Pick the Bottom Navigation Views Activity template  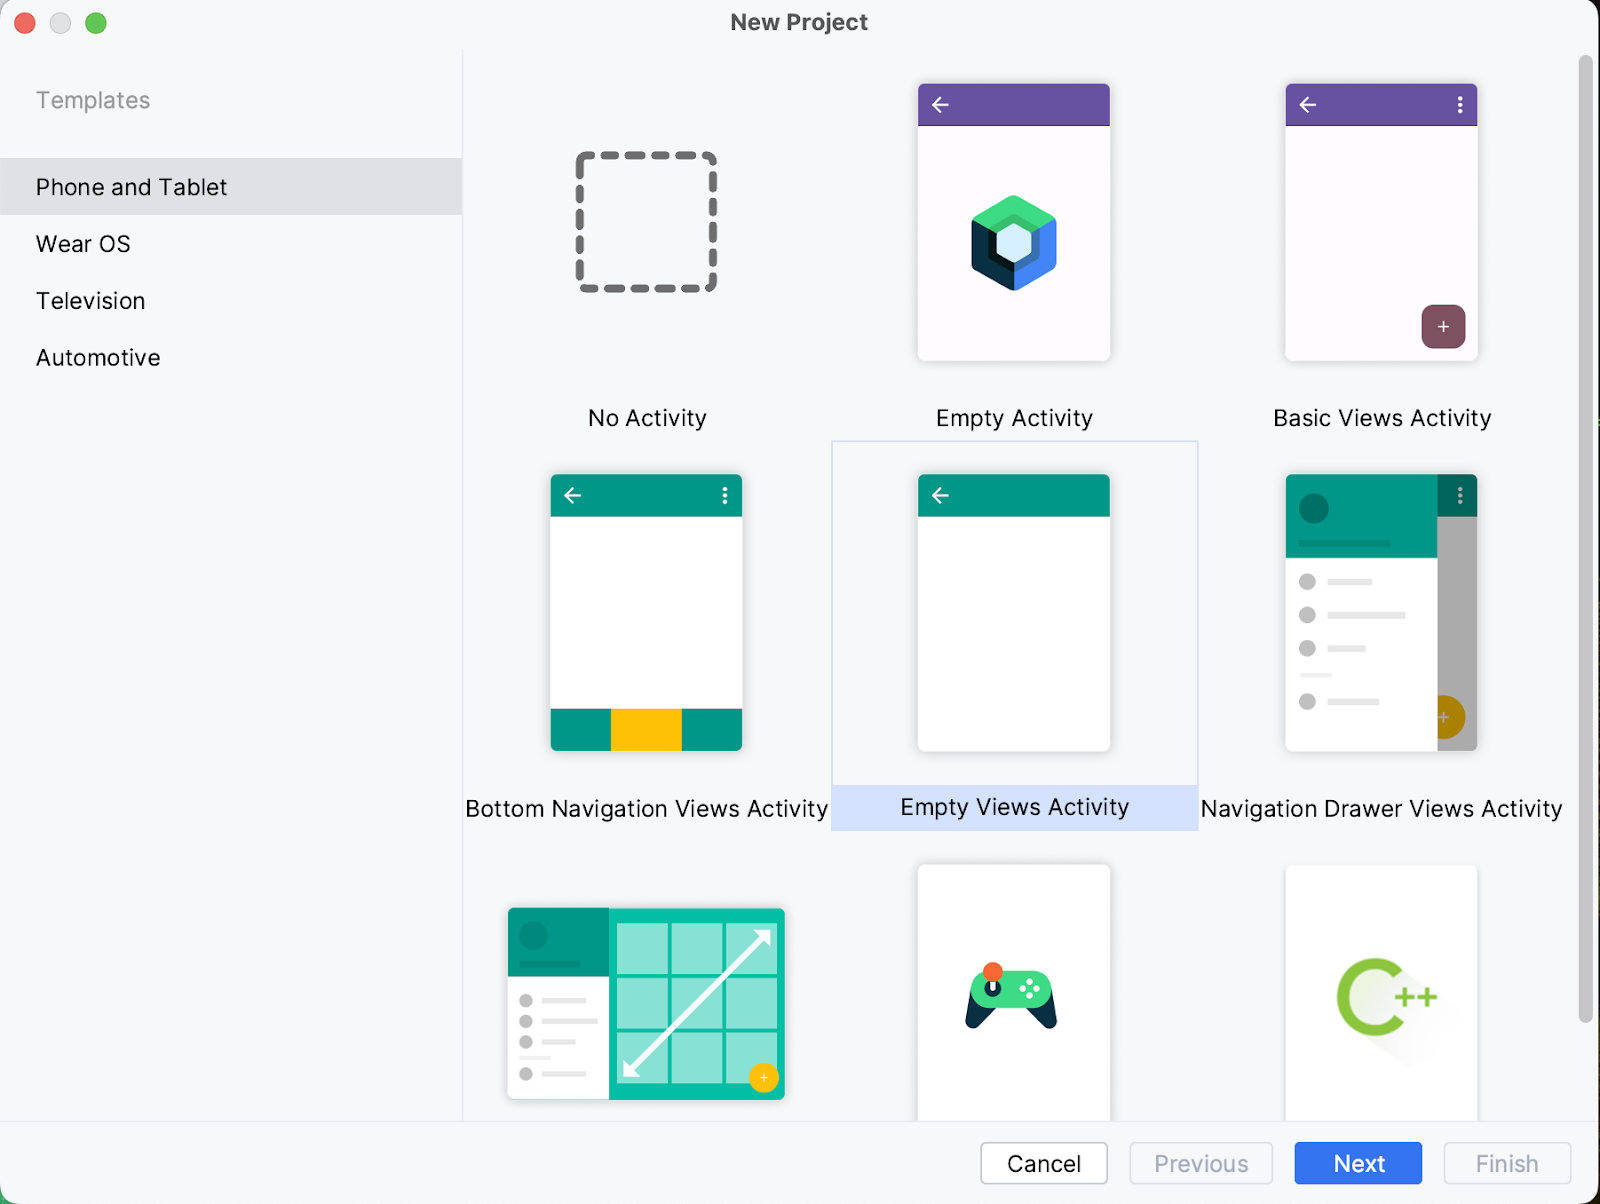pyautogui.click(x=646, y=612)
